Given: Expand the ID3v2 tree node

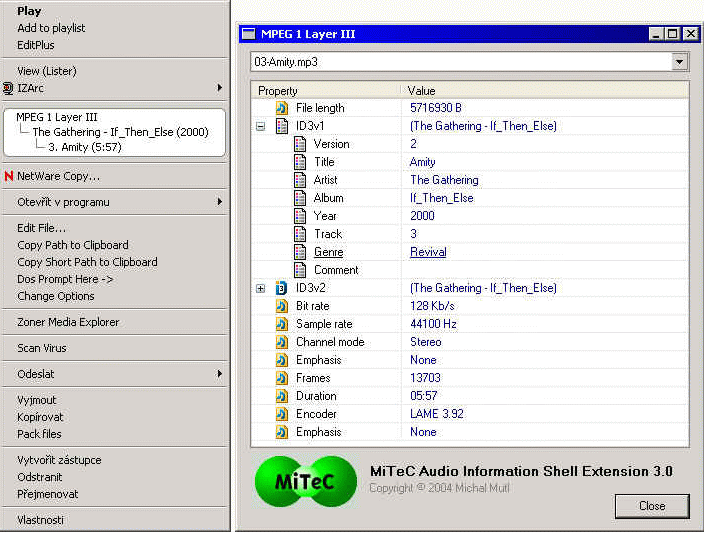Looking at the screenshot, I should [x=260, y=288].
